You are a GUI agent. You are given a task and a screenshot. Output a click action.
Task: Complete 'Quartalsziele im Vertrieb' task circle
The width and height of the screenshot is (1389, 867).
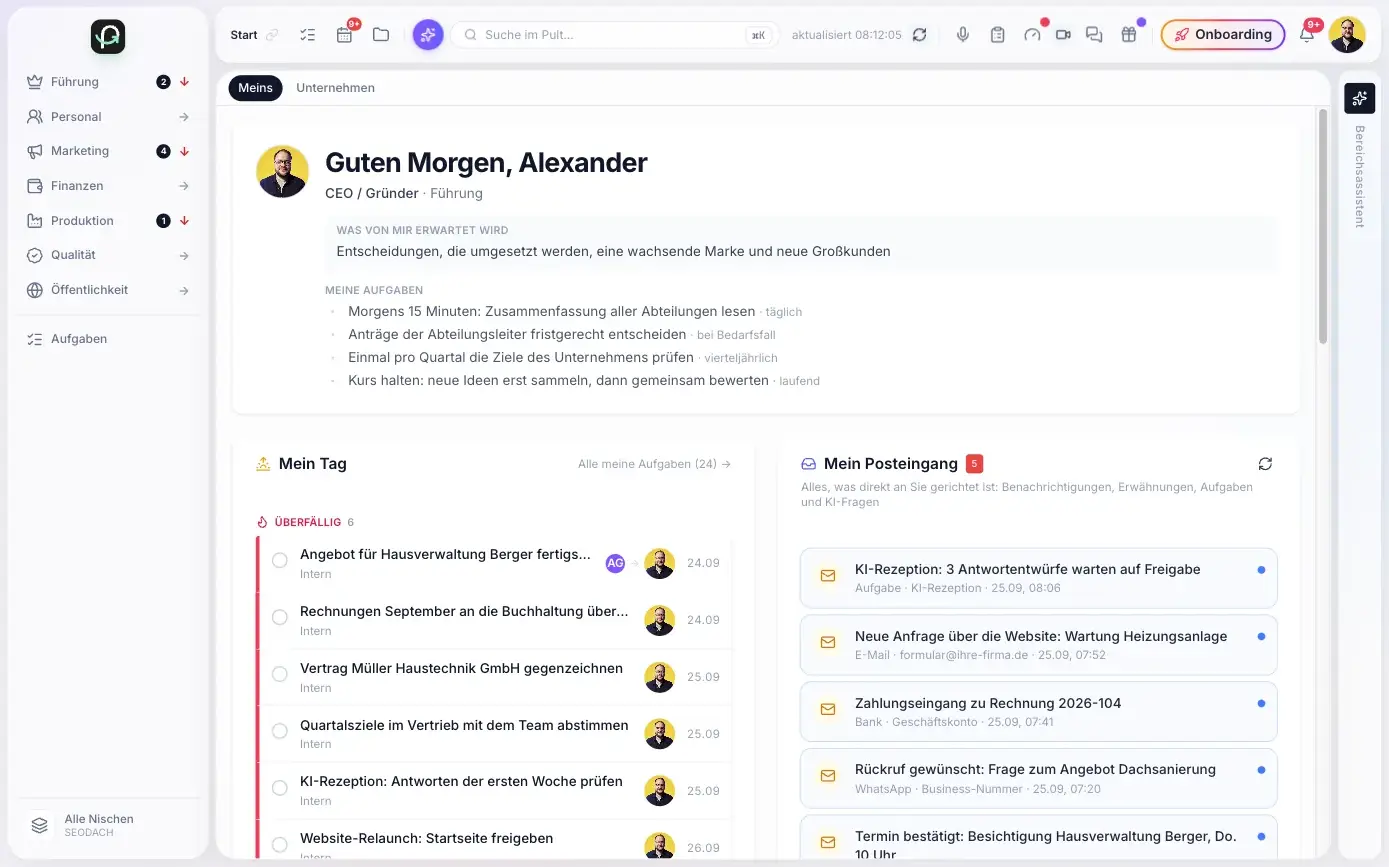(280, 731)
